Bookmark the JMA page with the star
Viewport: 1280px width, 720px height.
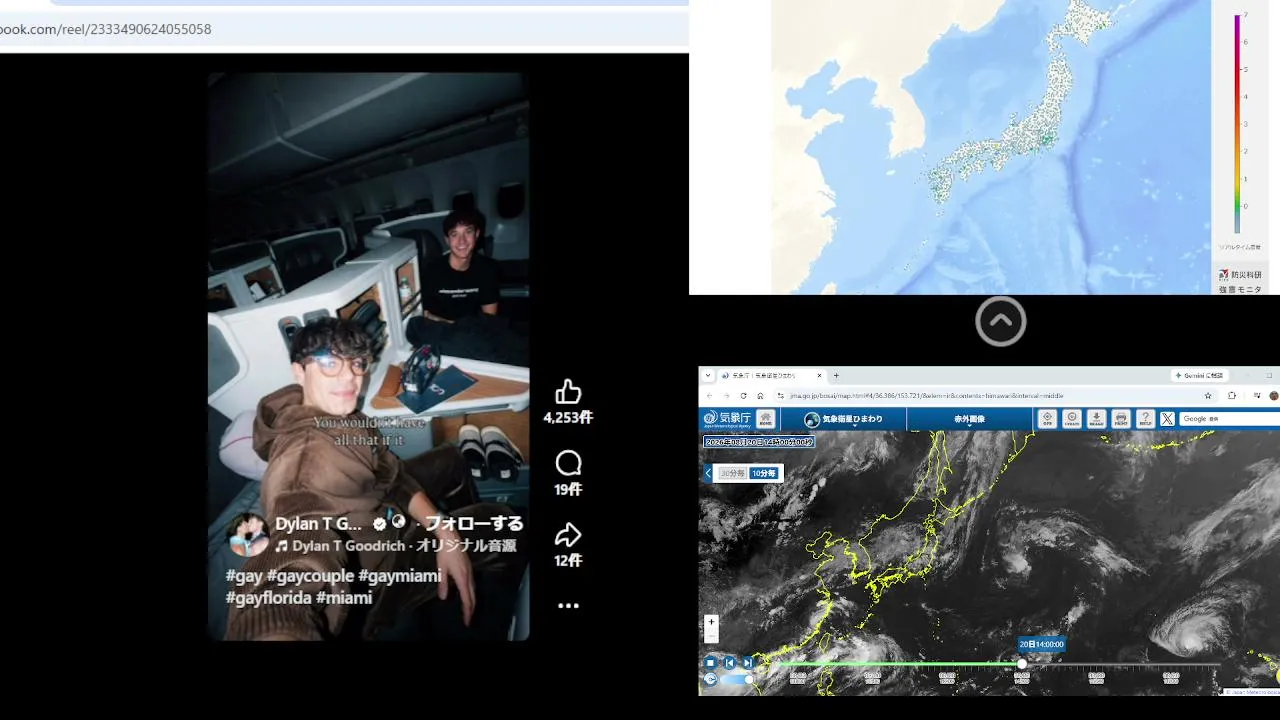(1208, 395)
